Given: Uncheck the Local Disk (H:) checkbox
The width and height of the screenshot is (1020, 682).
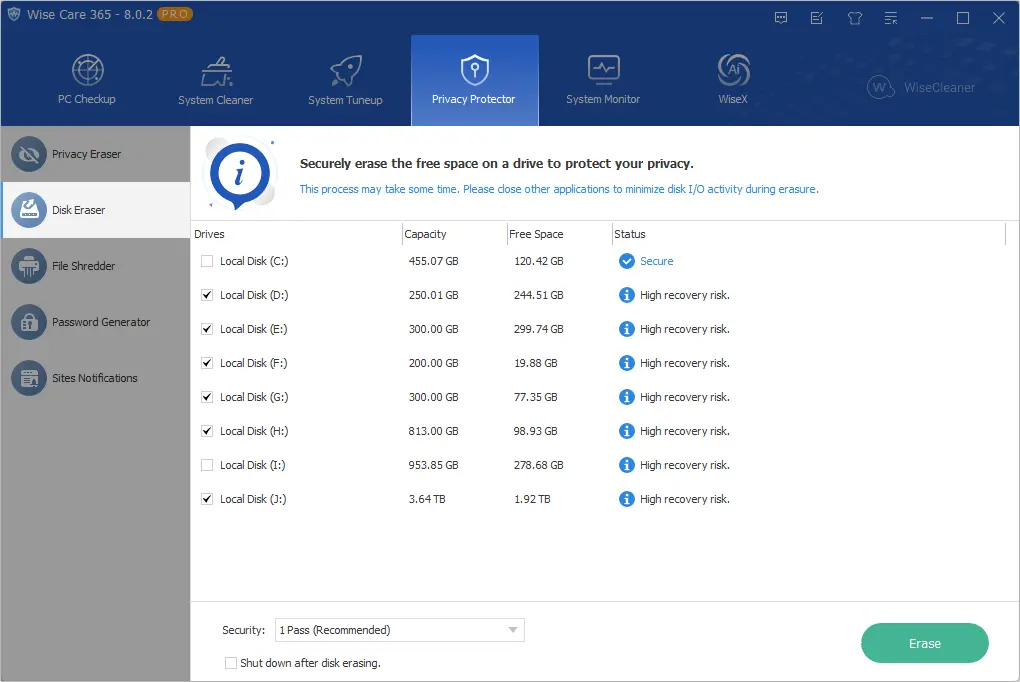Looking at the screenshot, I should point(207,431).
